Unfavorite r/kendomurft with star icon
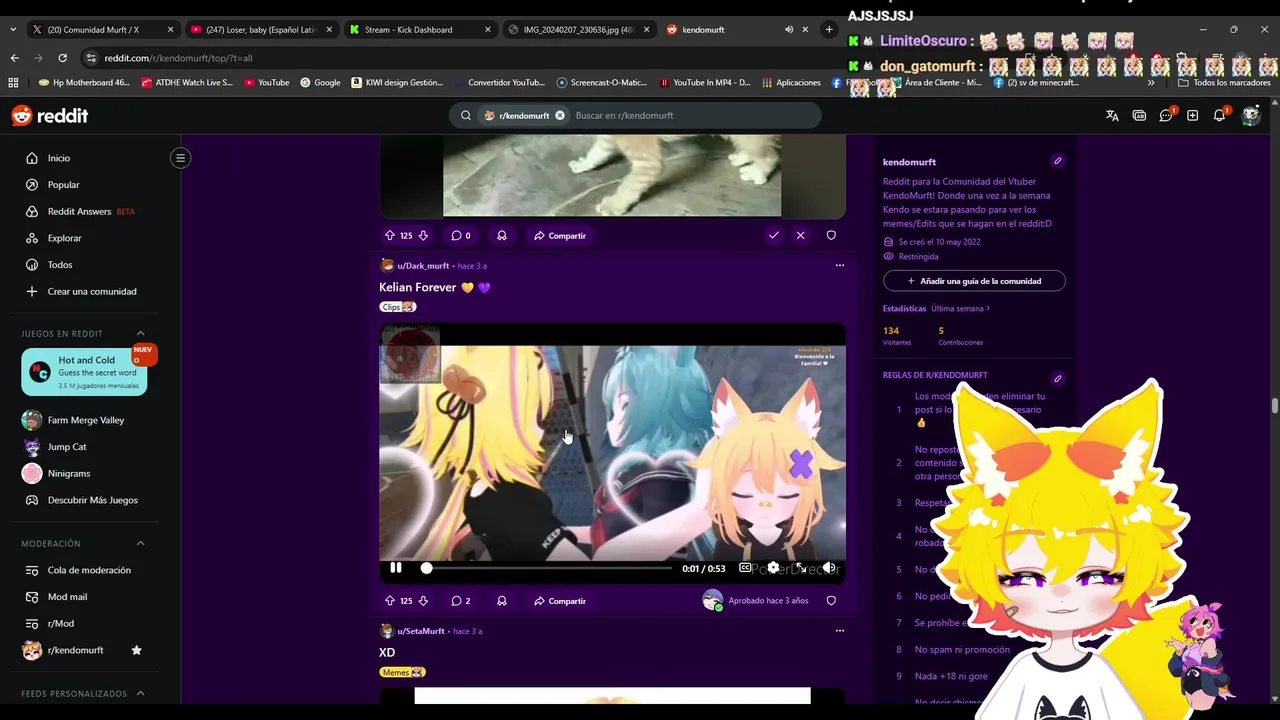 coord(137,650)
